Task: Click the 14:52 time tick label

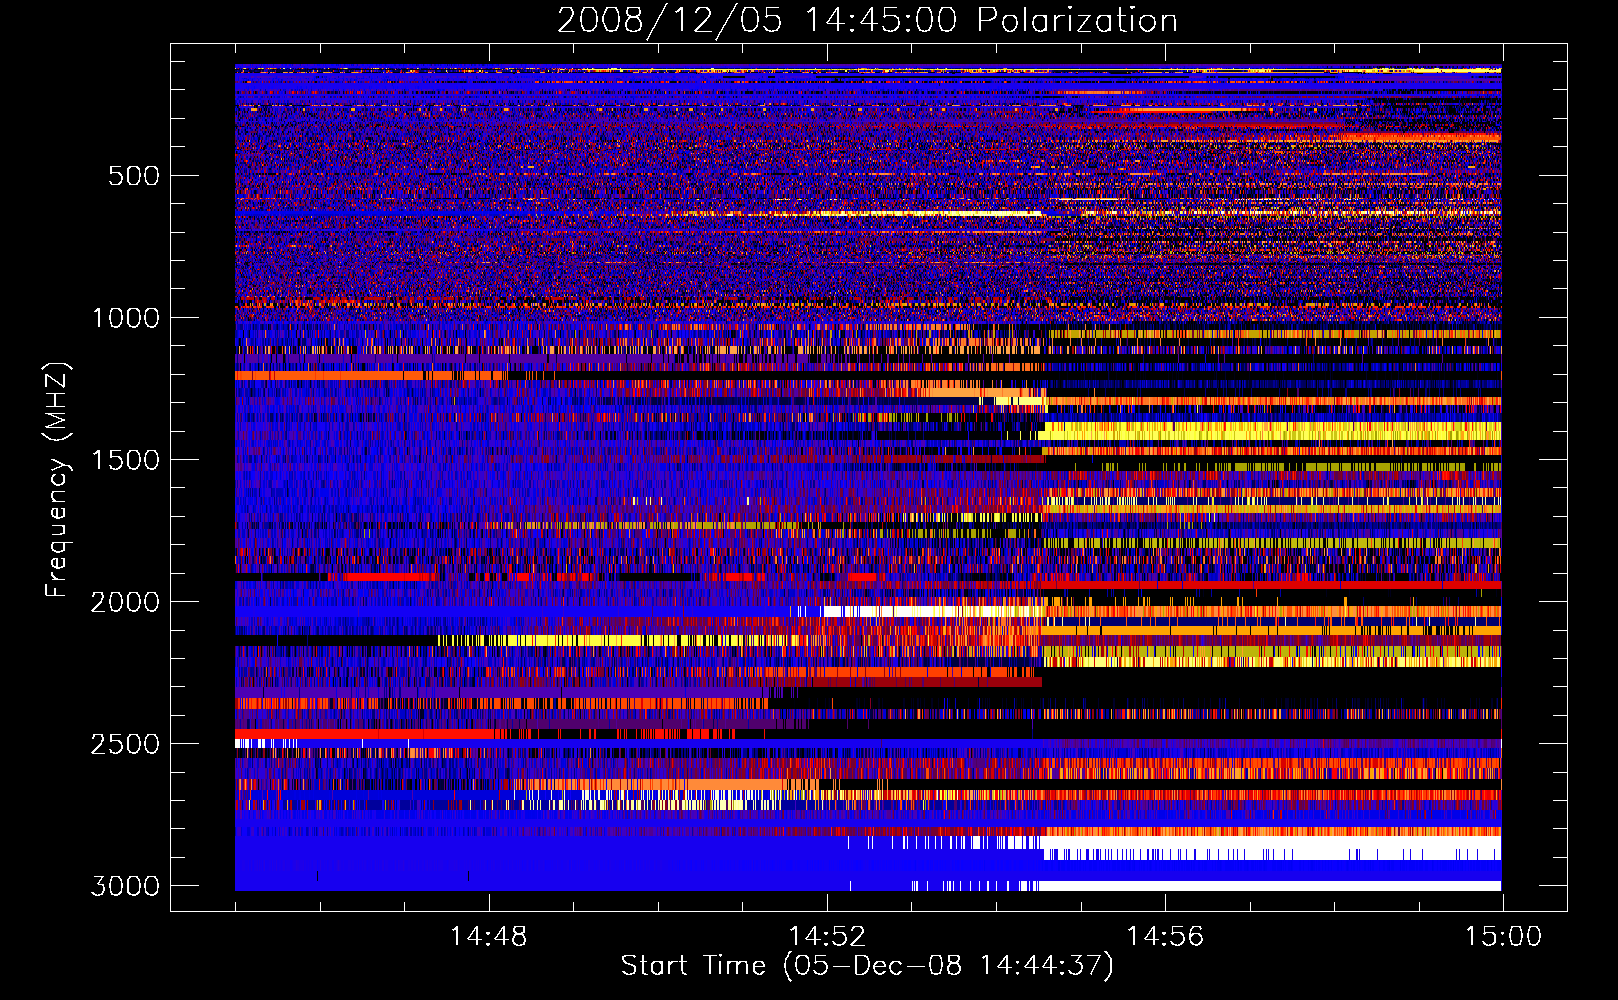Action: click(827, 937)
